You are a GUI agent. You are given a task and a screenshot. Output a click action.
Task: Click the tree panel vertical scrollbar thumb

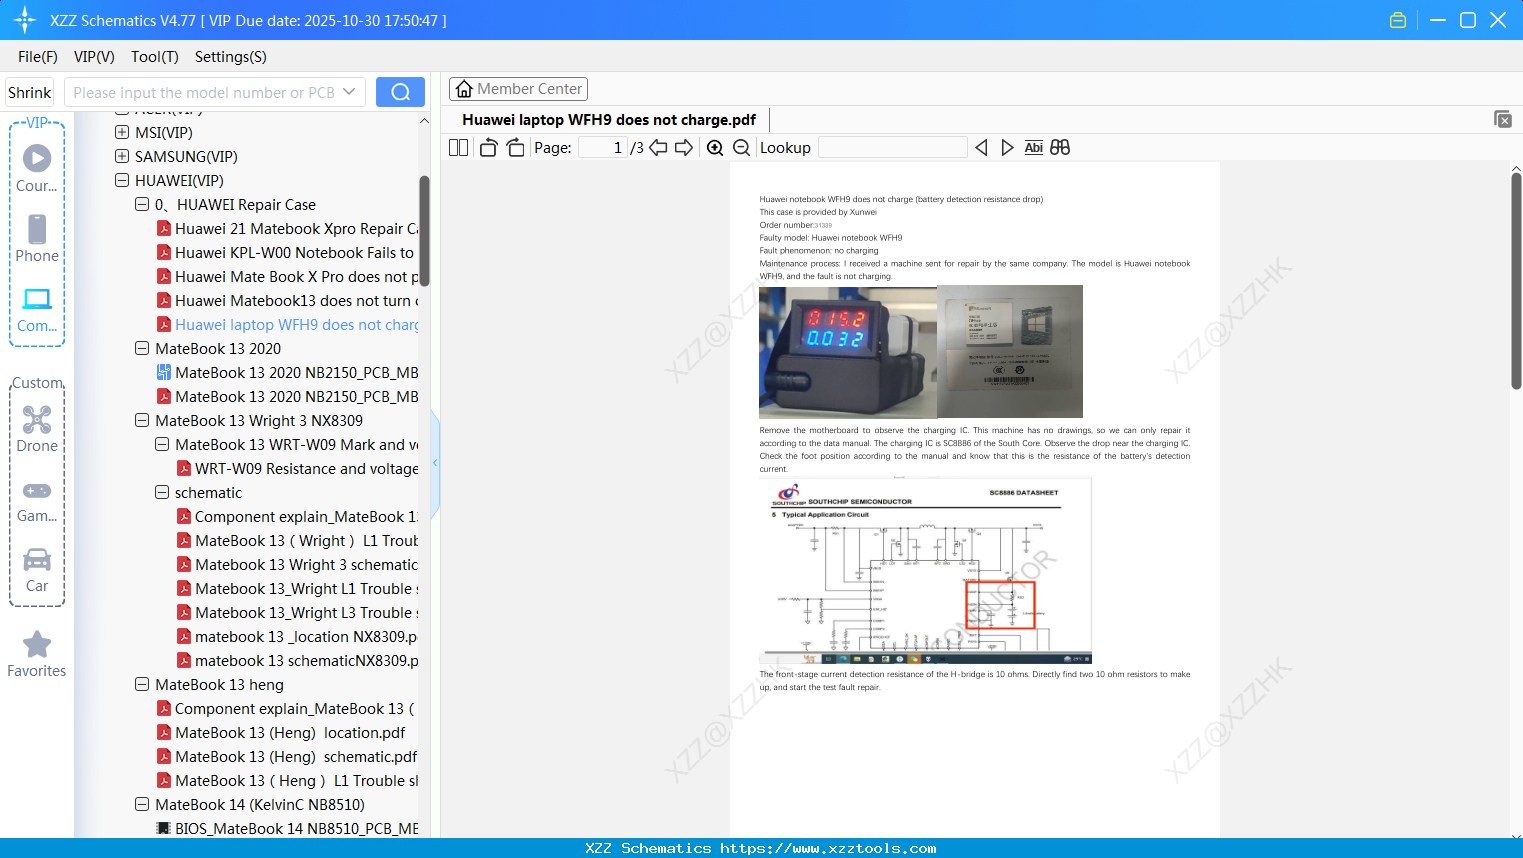pos(424,231)
